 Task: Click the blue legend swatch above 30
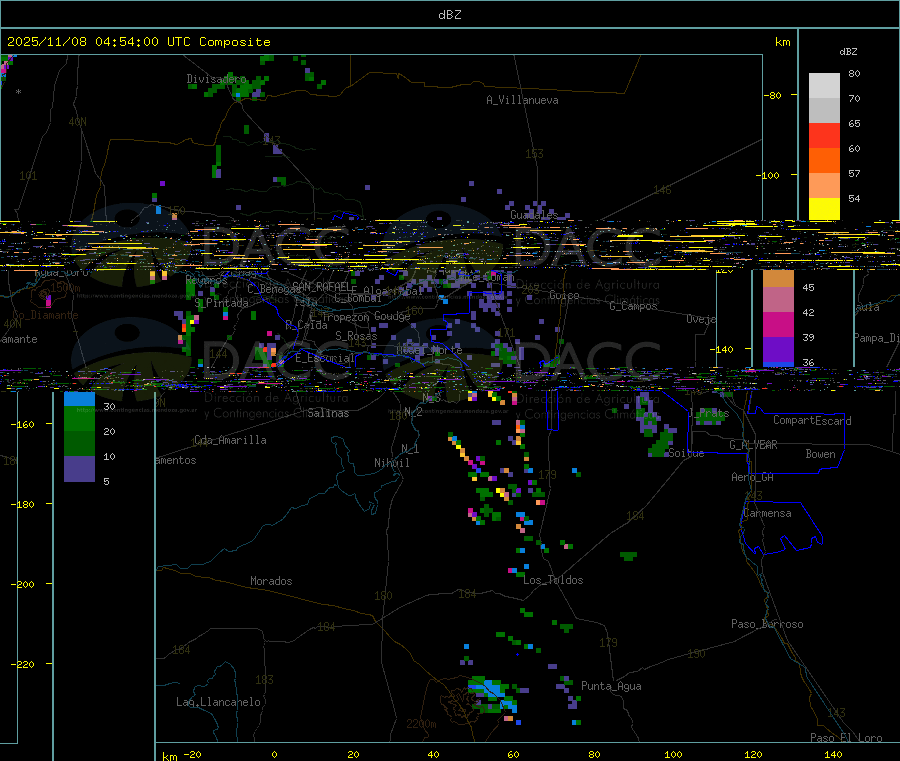click(79, 399)
